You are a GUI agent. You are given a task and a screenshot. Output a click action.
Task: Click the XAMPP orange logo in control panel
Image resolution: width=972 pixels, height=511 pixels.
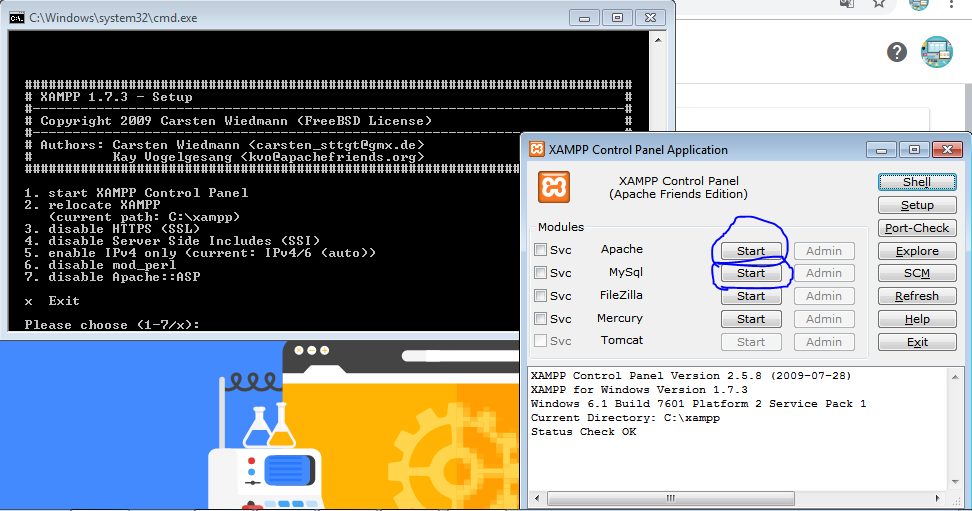click(554, 187)
